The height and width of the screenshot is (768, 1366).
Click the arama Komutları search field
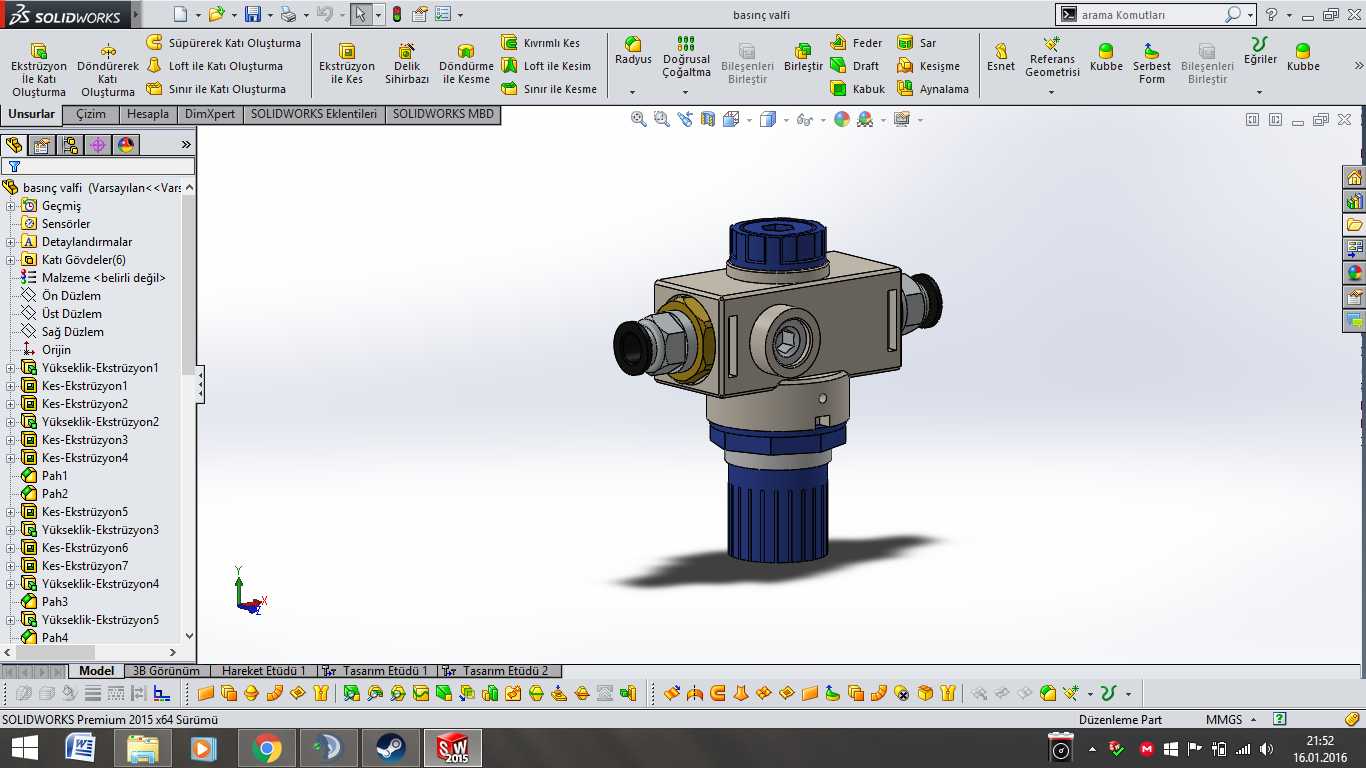click(1150, 15)
